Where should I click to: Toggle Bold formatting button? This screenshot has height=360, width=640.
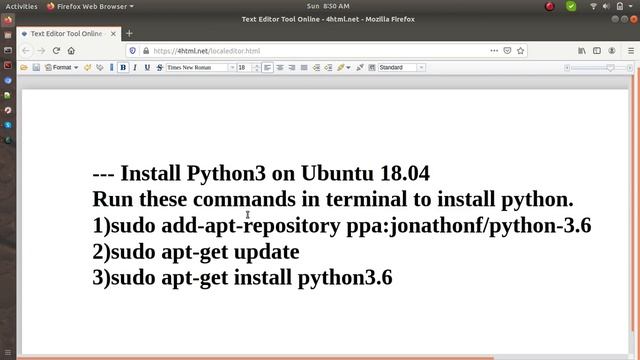click(x=123, y=67)
